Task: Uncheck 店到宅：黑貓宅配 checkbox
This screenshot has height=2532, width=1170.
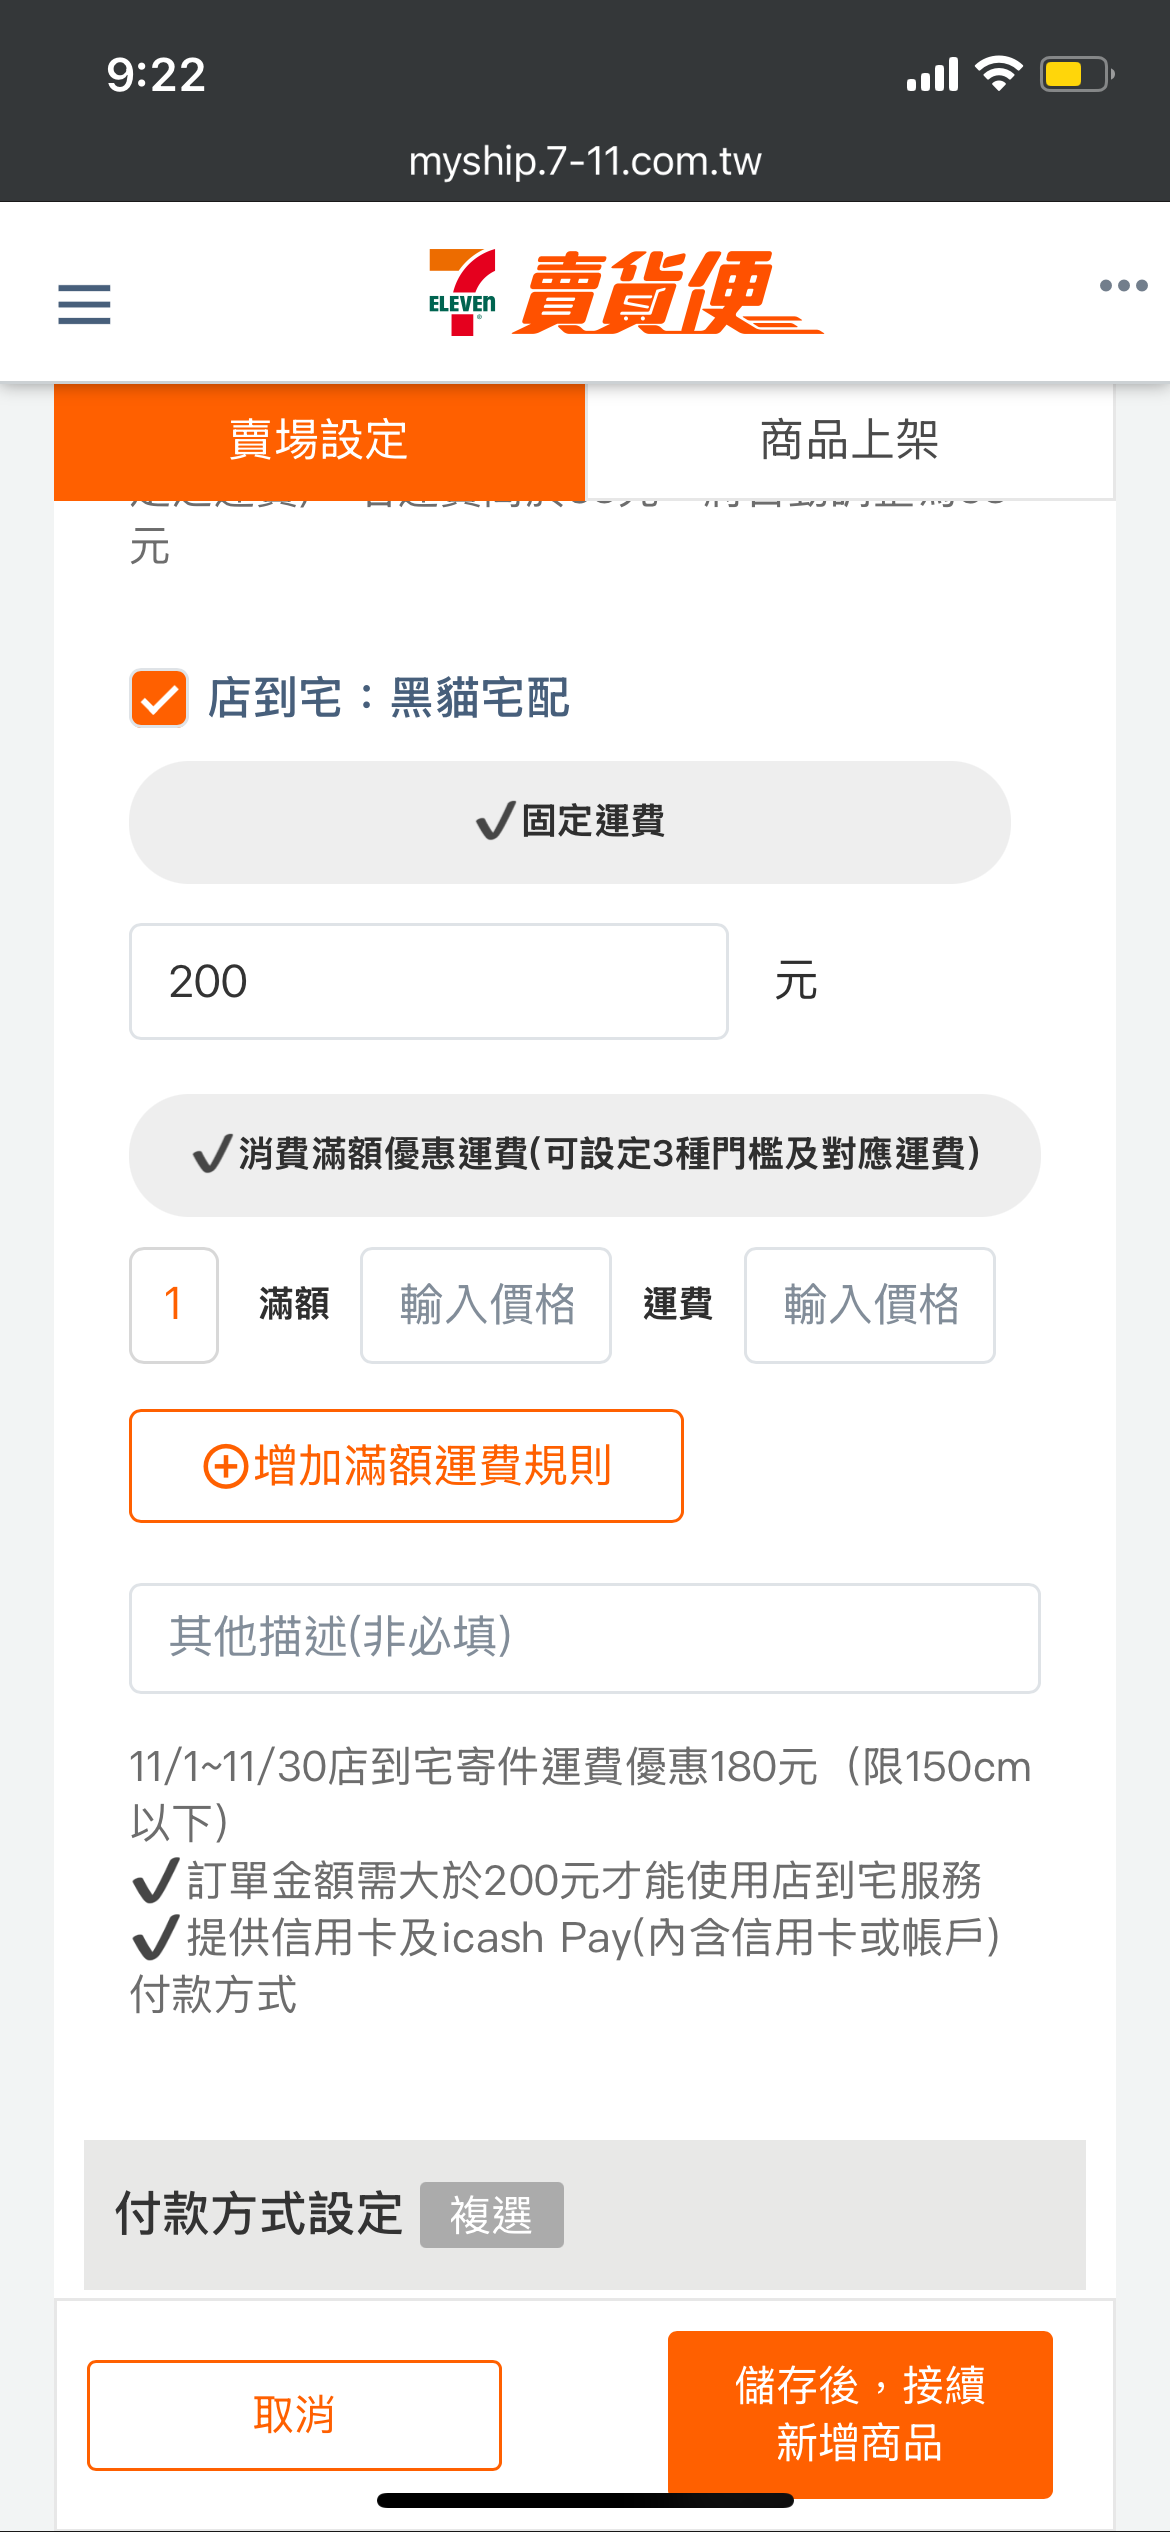Action: 159,698
